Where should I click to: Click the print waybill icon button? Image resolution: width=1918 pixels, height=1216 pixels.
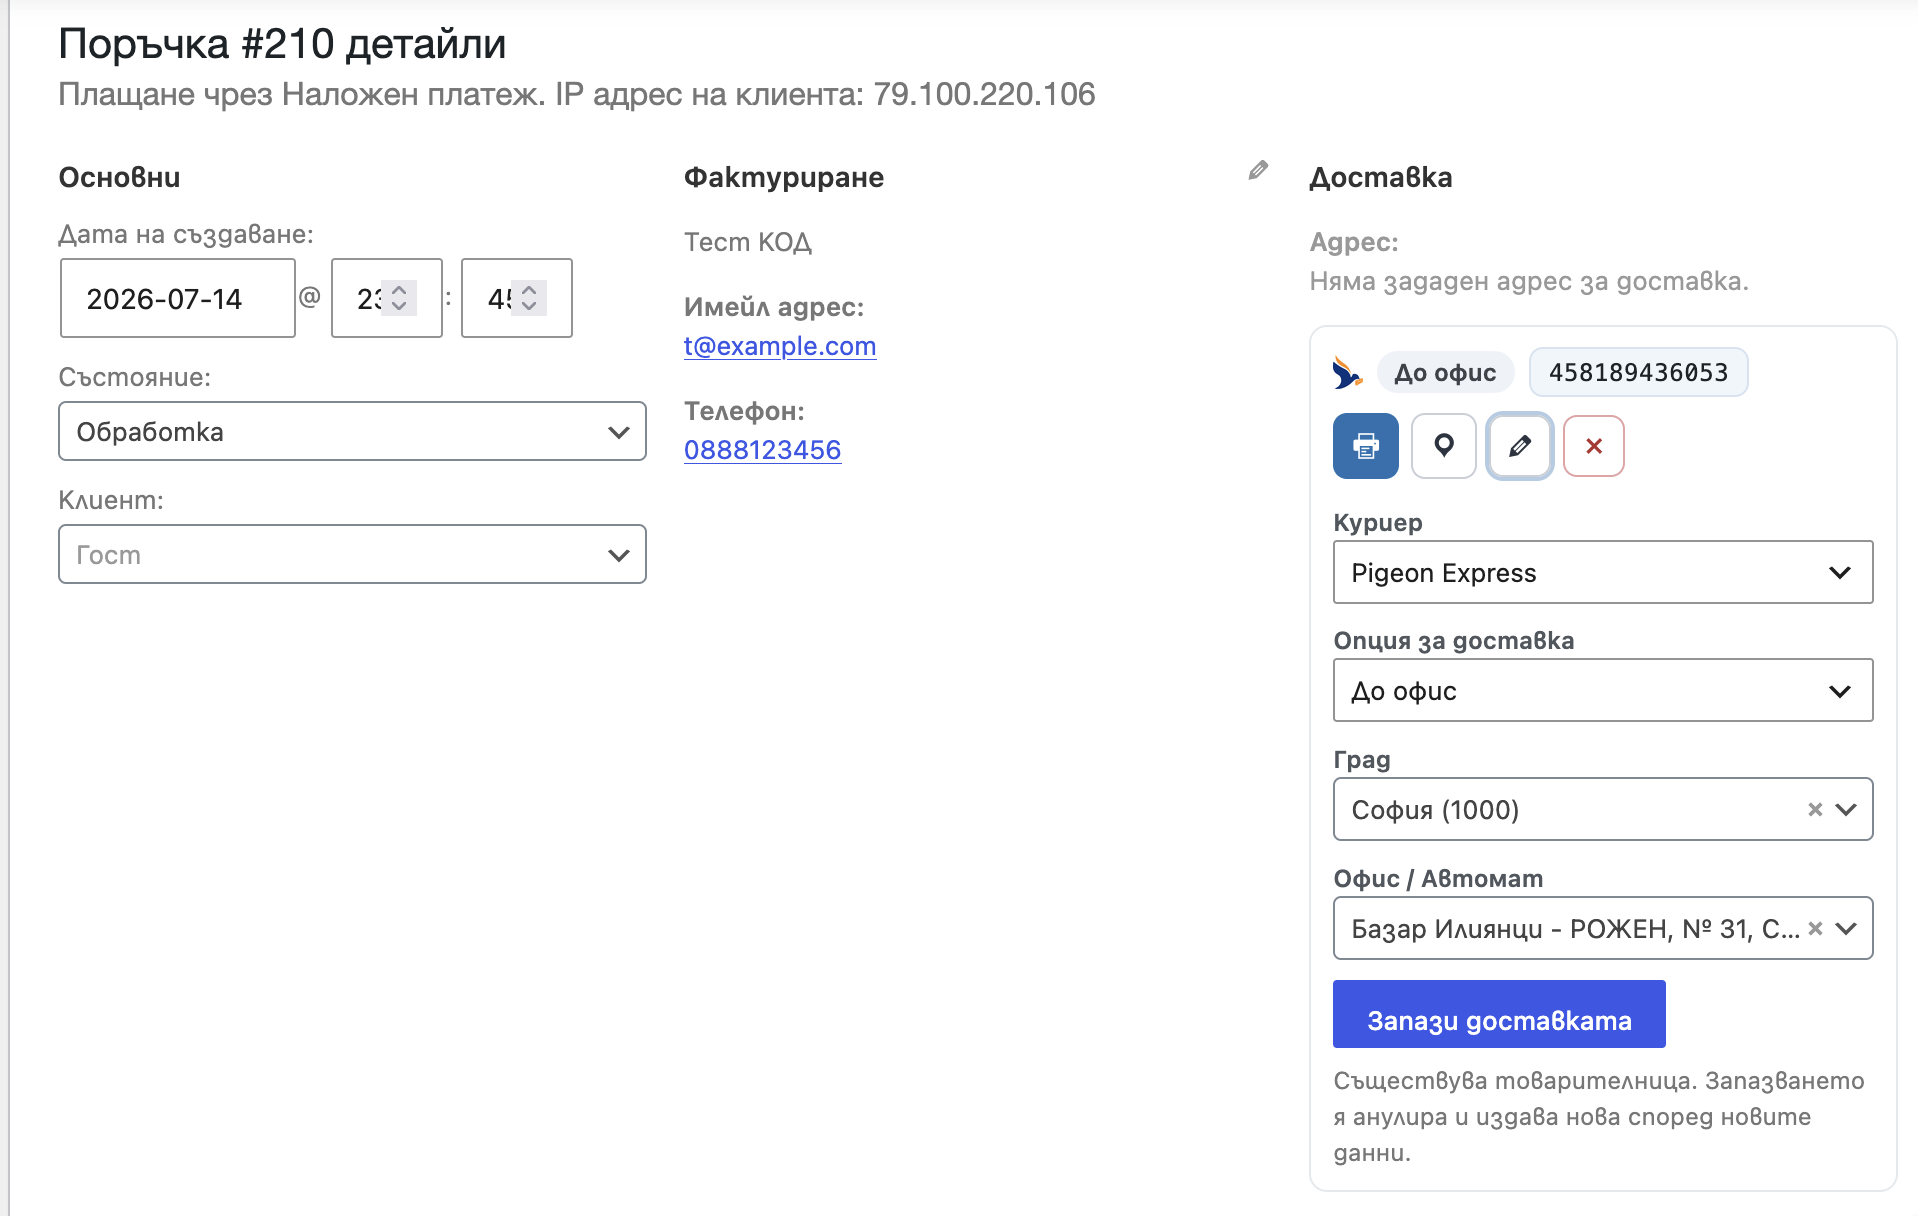[1365, 446]
